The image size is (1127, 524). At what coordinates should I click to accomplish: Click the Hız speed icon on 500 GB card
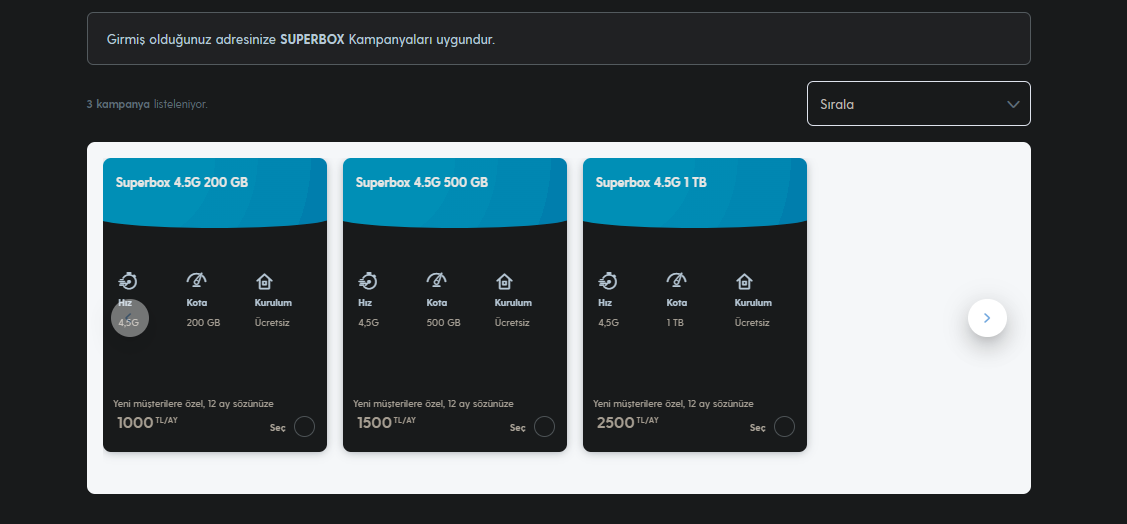(x=368, y=281)
